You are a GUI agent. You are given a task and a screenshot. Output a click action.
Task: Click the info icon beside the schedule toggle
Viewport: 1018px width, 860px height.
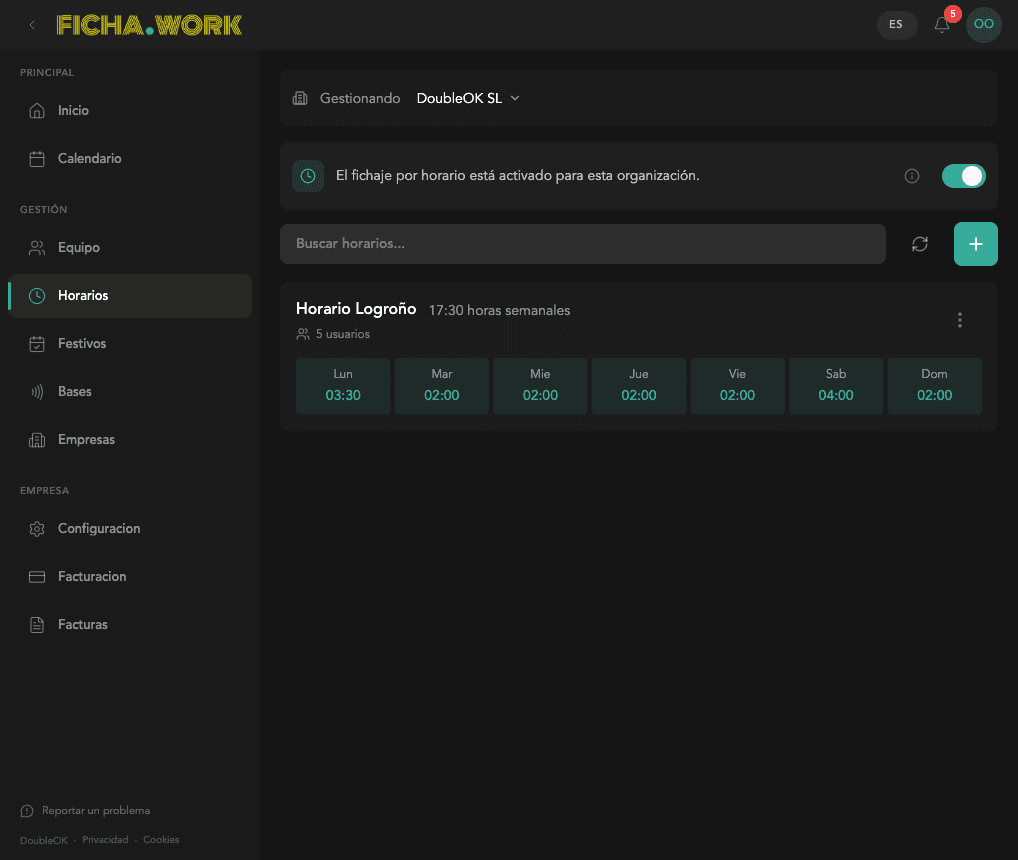[x=911, y=175]
